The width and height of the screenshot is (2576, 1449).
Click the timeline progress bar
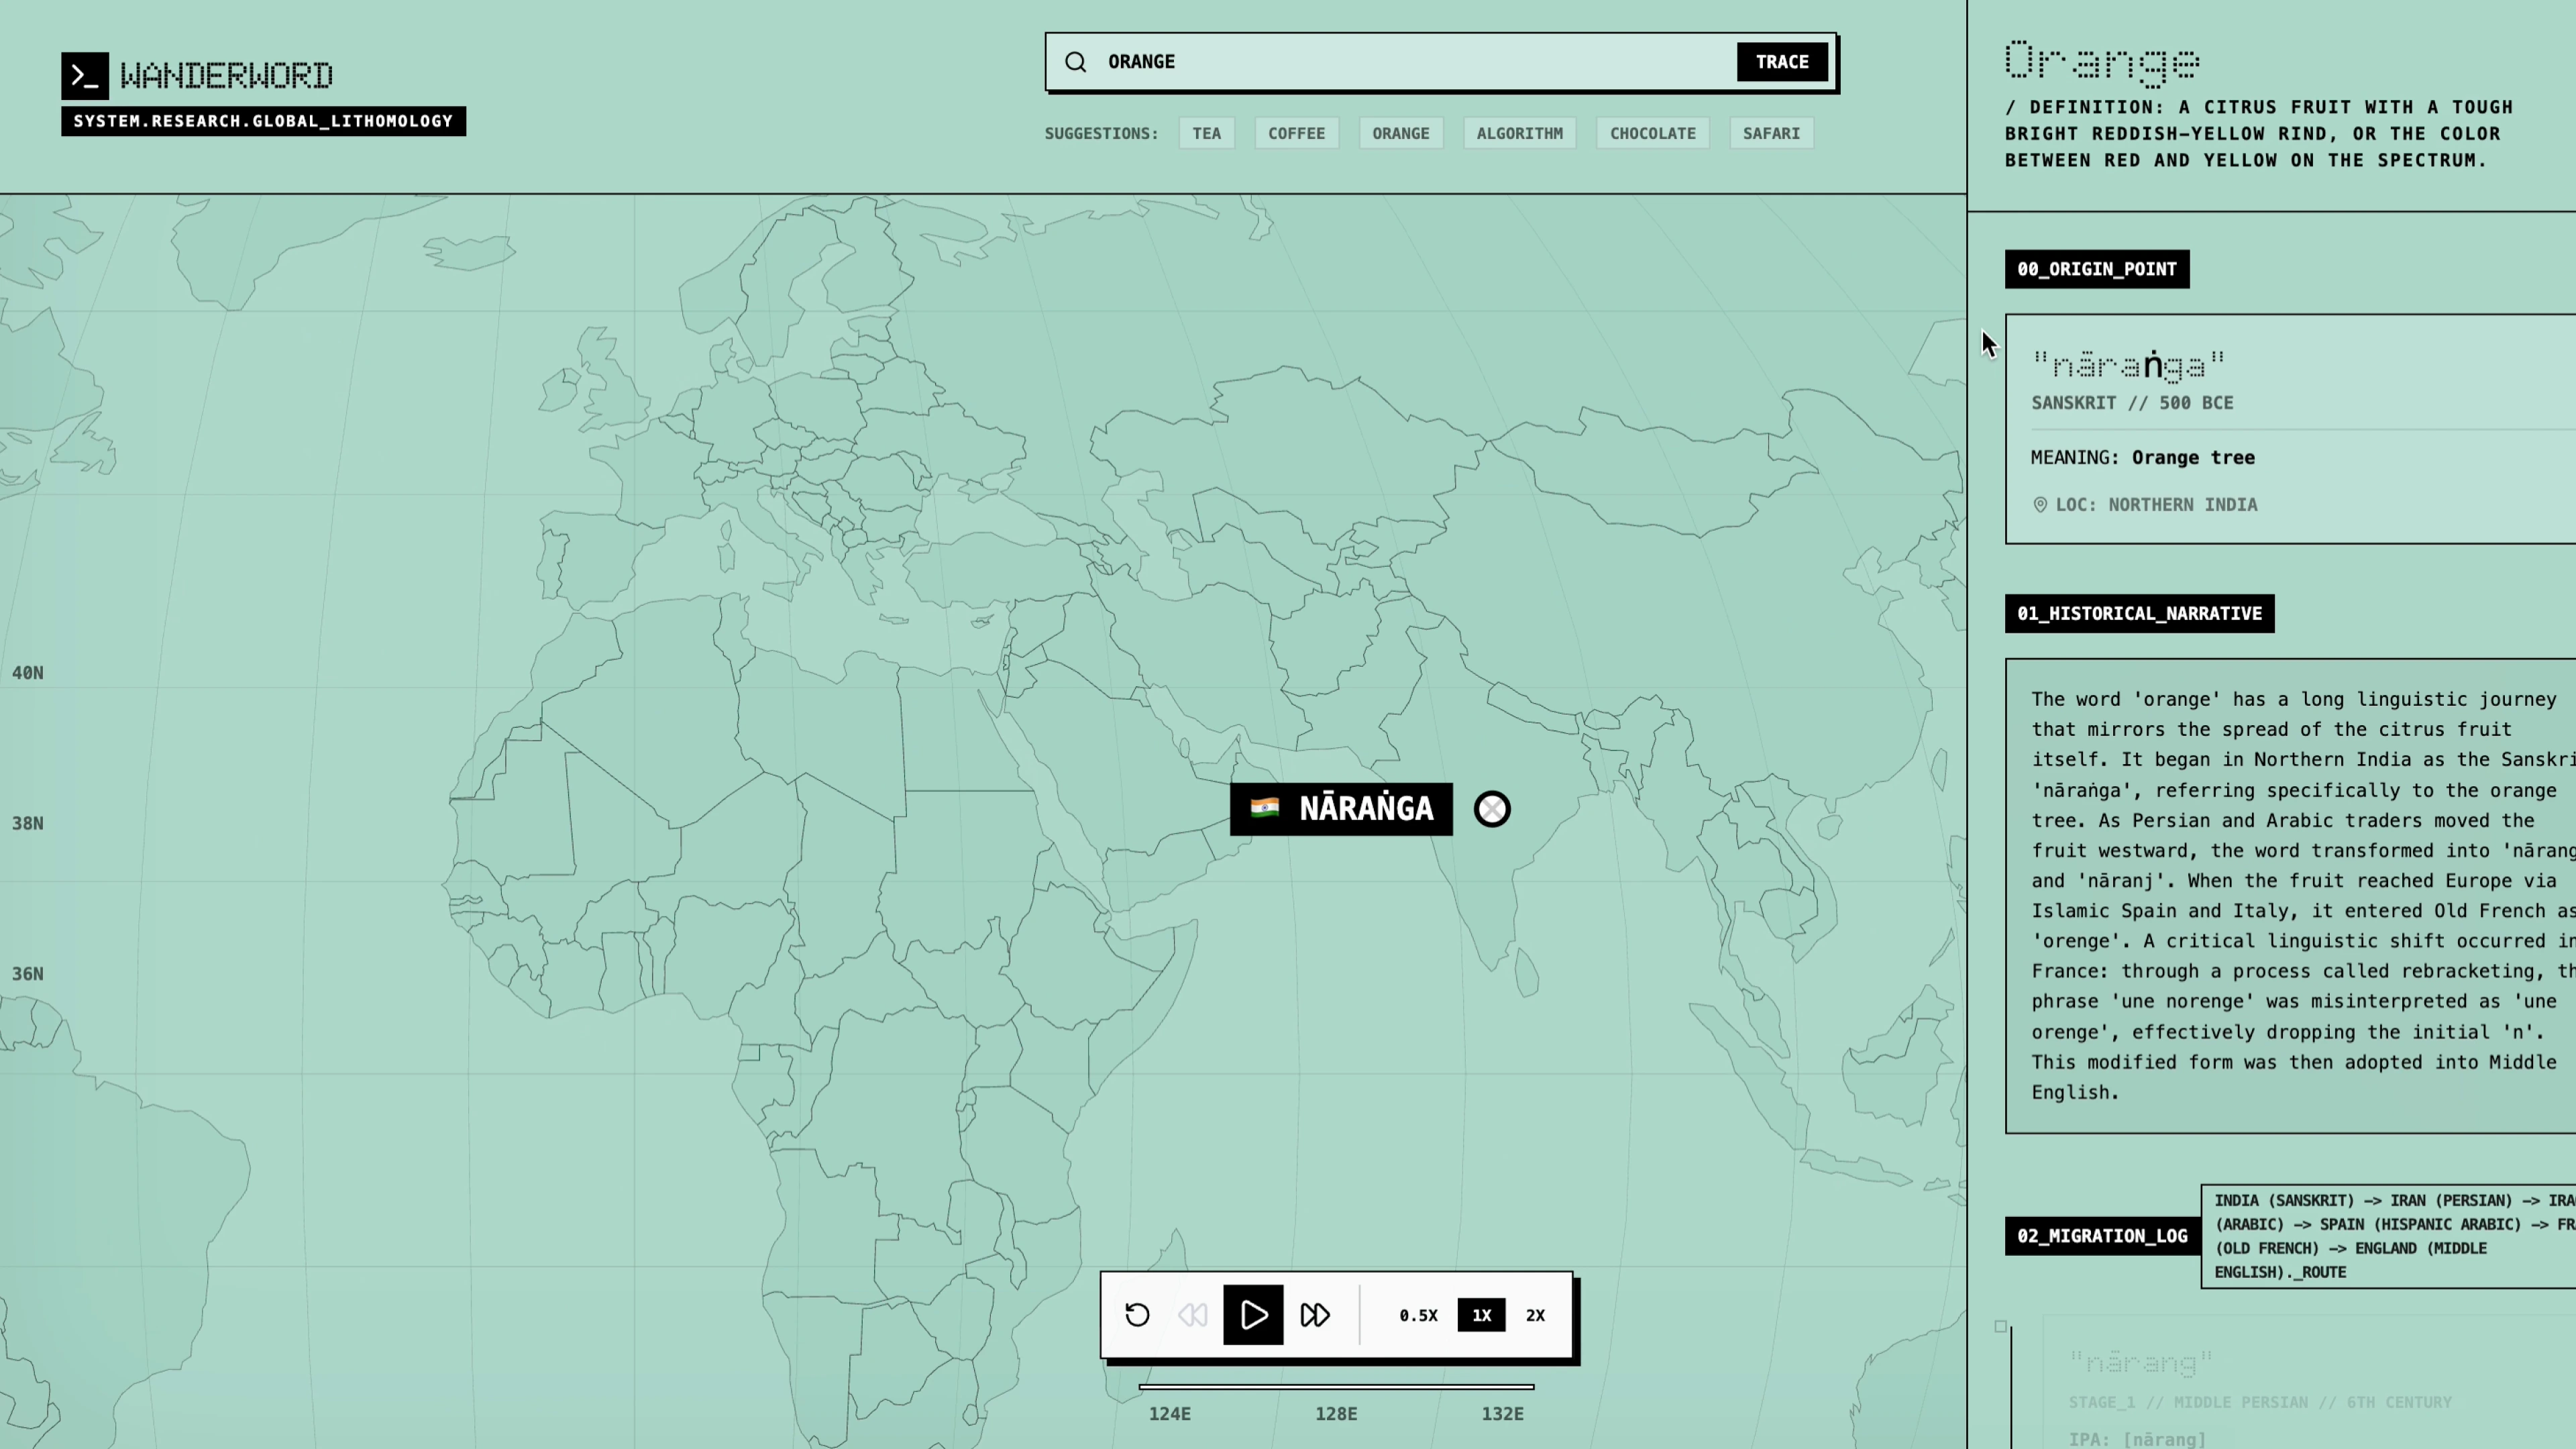coord(1336,1387)
